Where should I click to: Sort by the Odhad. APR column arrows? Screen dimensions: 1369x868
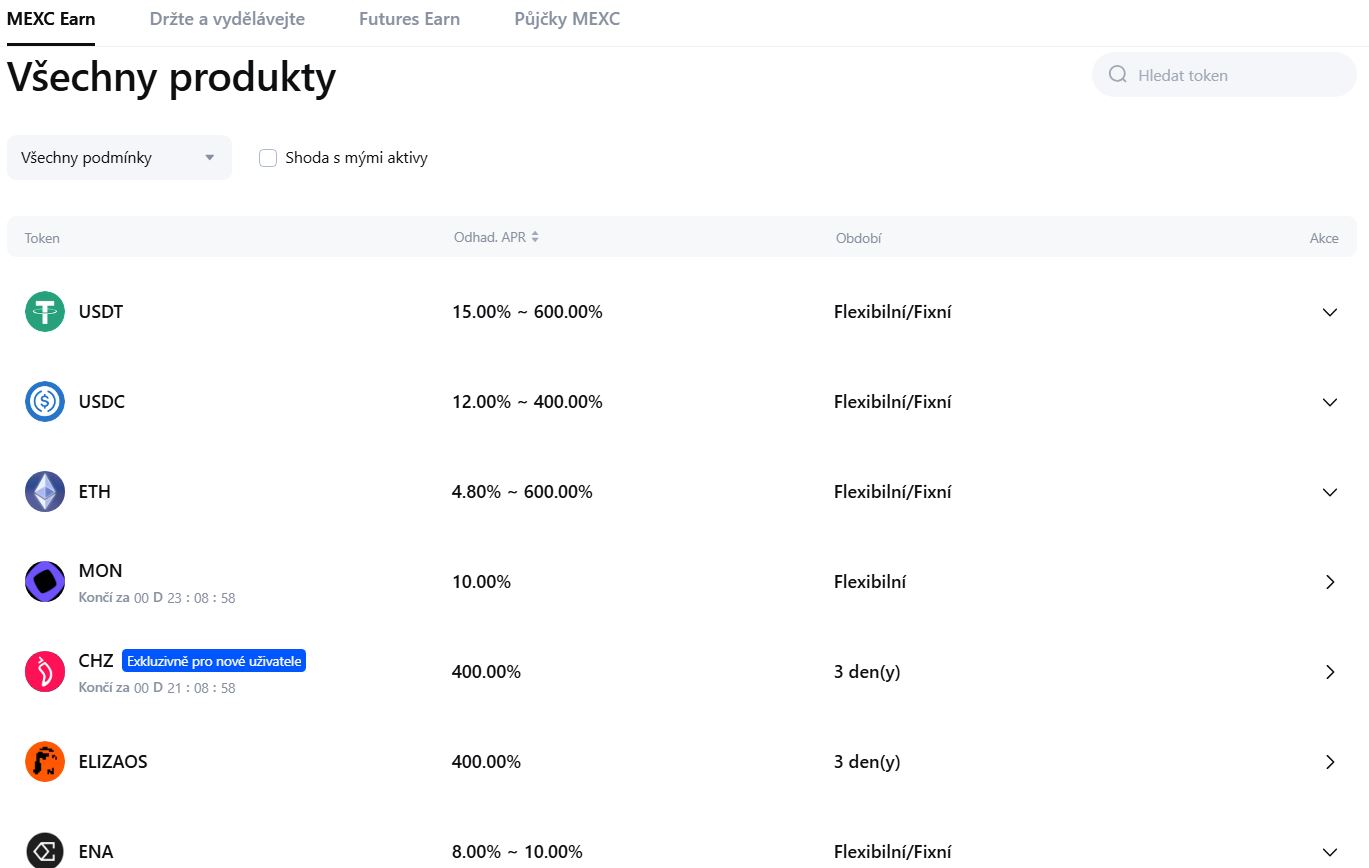(535, 237)
